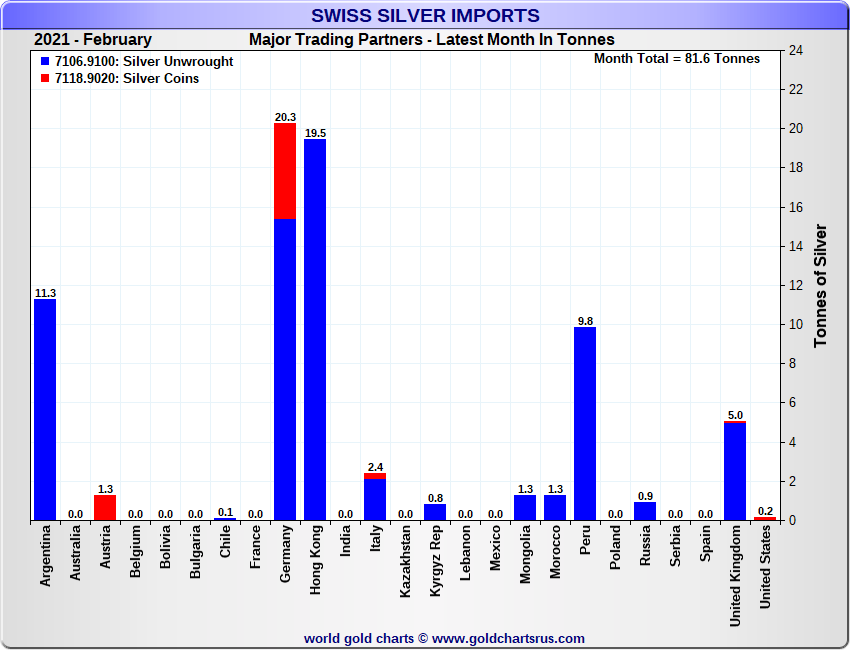Select the Swiss Silver Imports chart title

[x=425, y=16]
